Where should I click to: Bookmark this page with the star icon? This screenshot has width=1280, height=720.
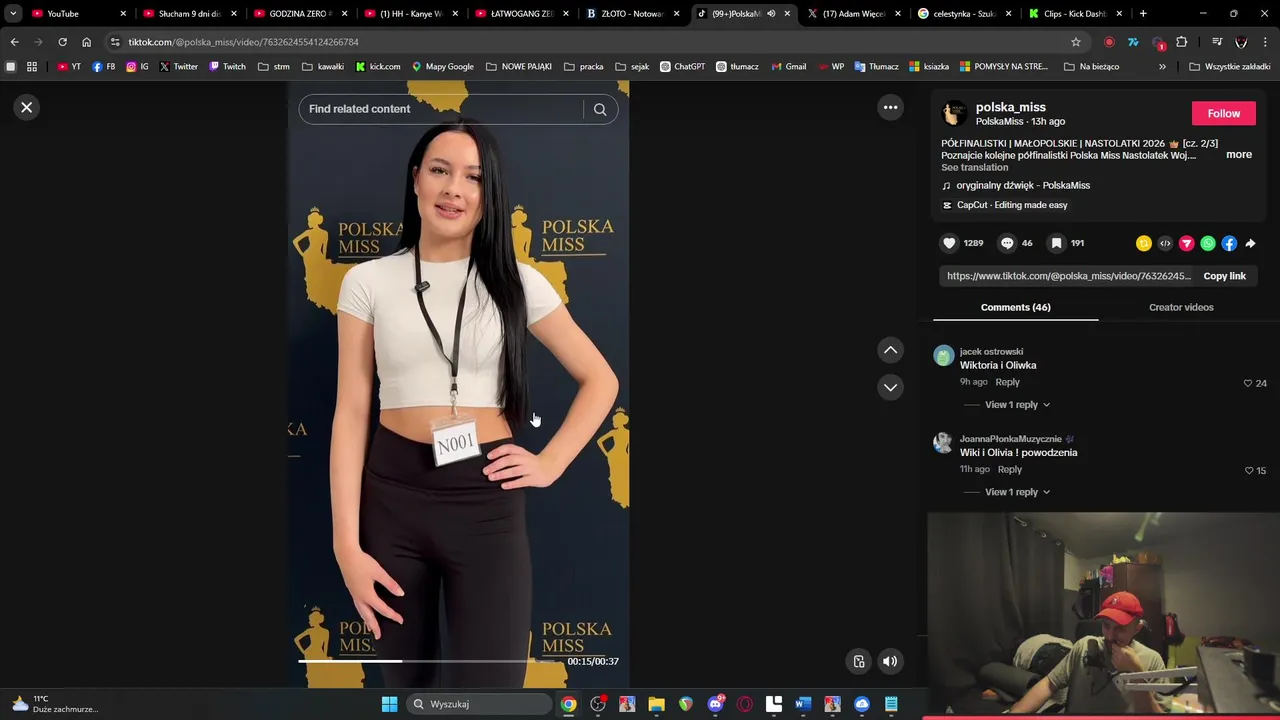[x=1076, y=42]
